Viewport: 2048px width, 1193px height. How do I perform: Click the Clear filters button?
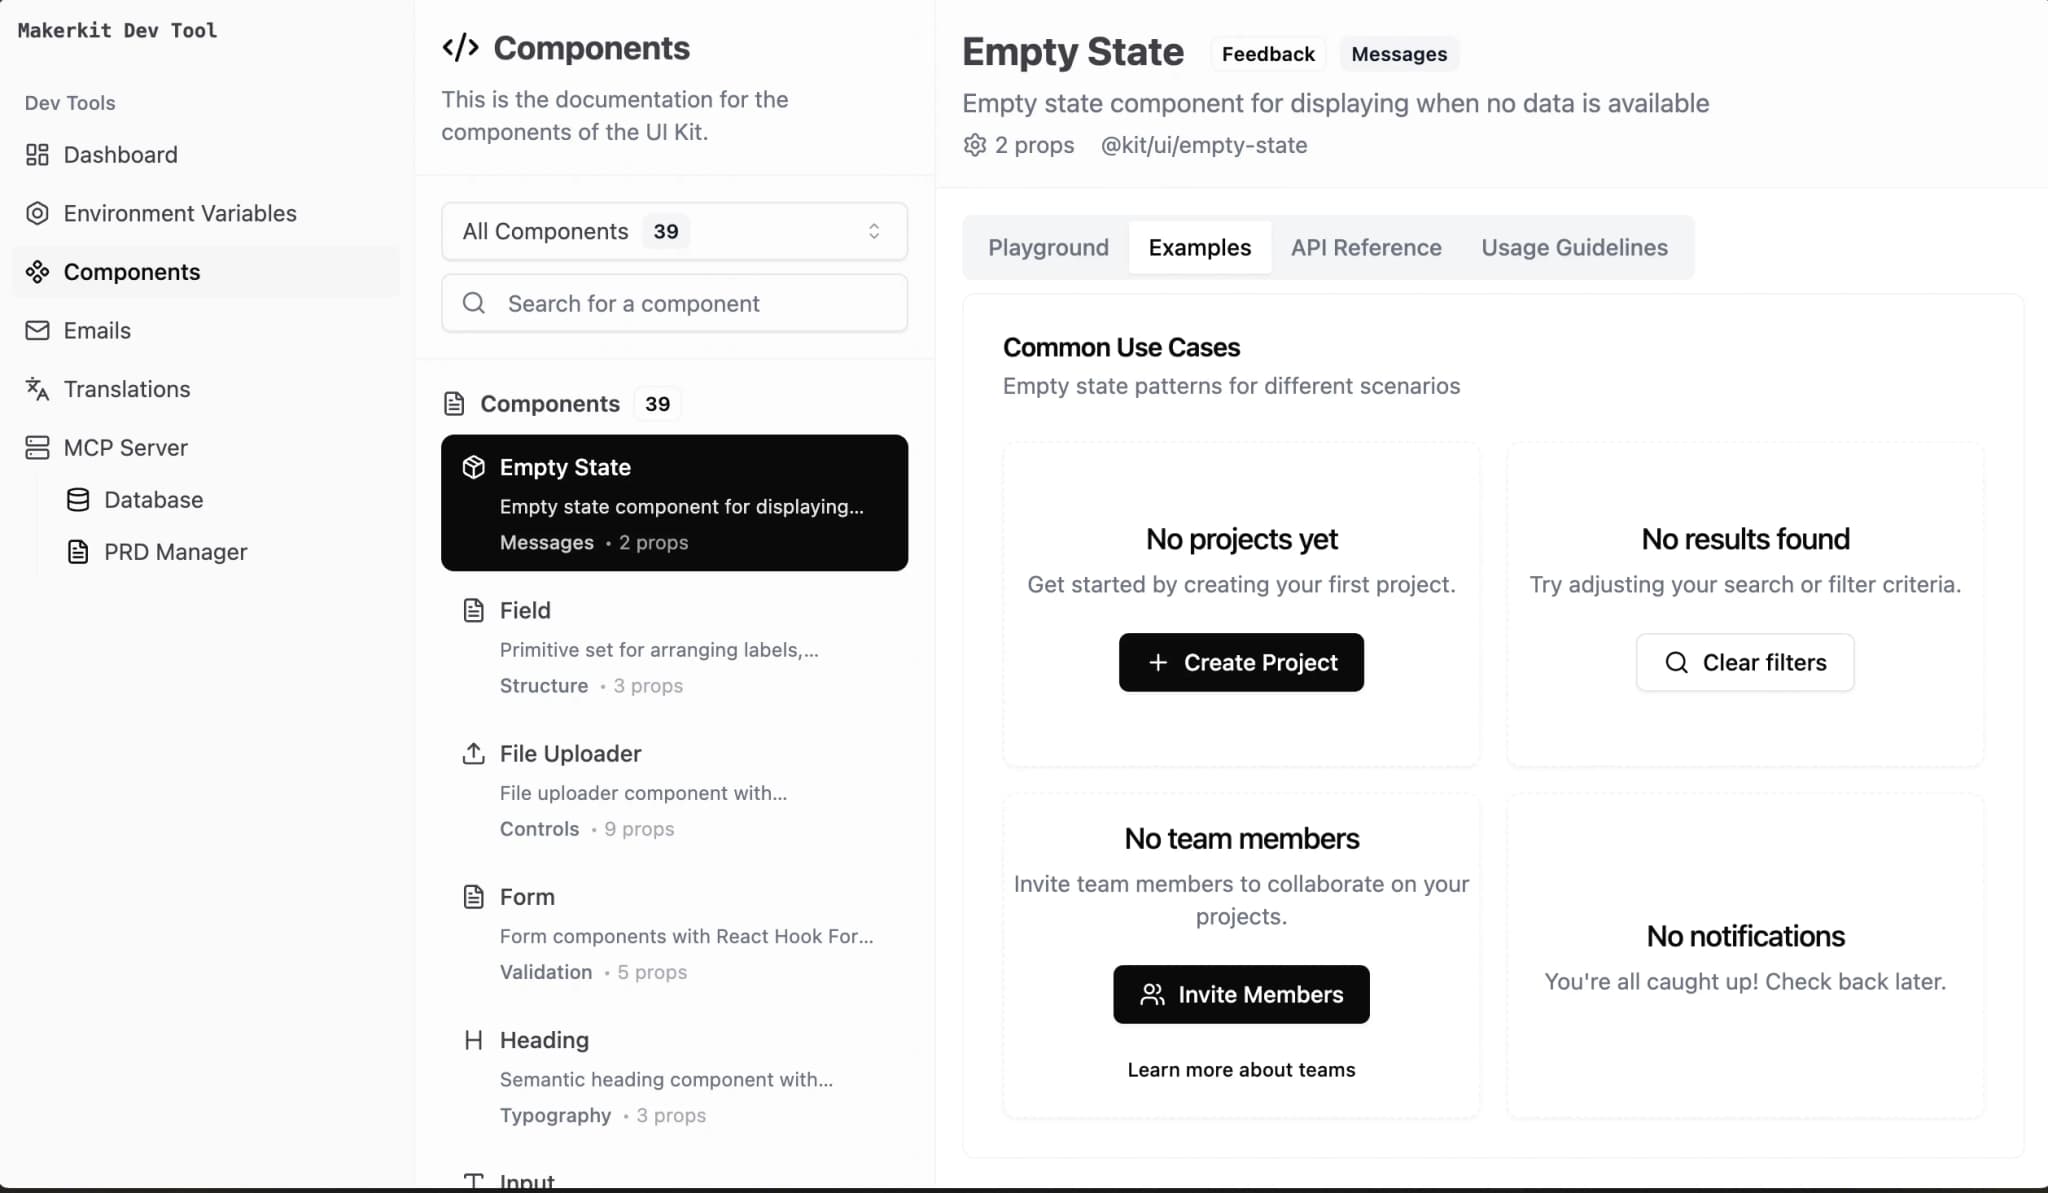pos(1744,662)
